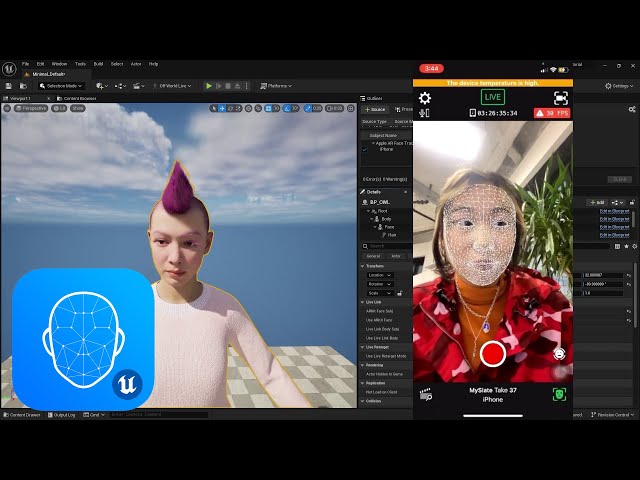This screenshot has width=640, height=480.
Task: Open the Show flags menu
Action: 78,109
